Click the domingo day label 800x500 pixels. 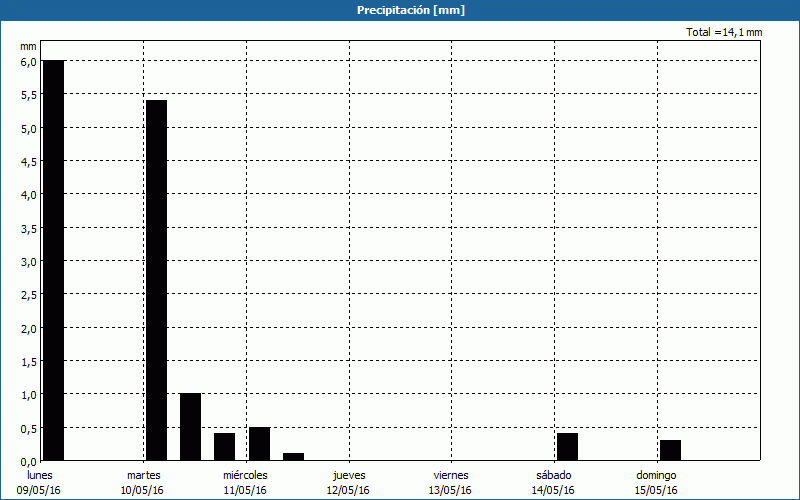pyautogui.click(x=656, y=475)
